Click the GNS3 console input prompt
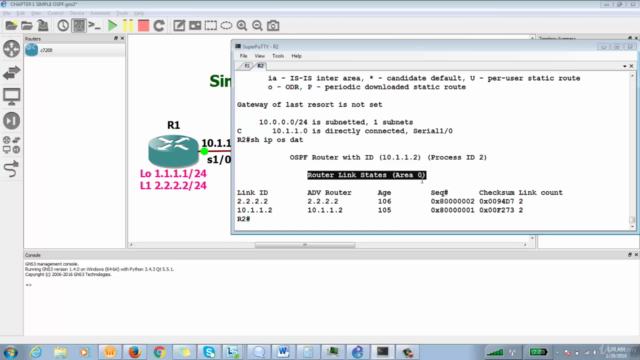The image size is (640, 360). (29, 285)
